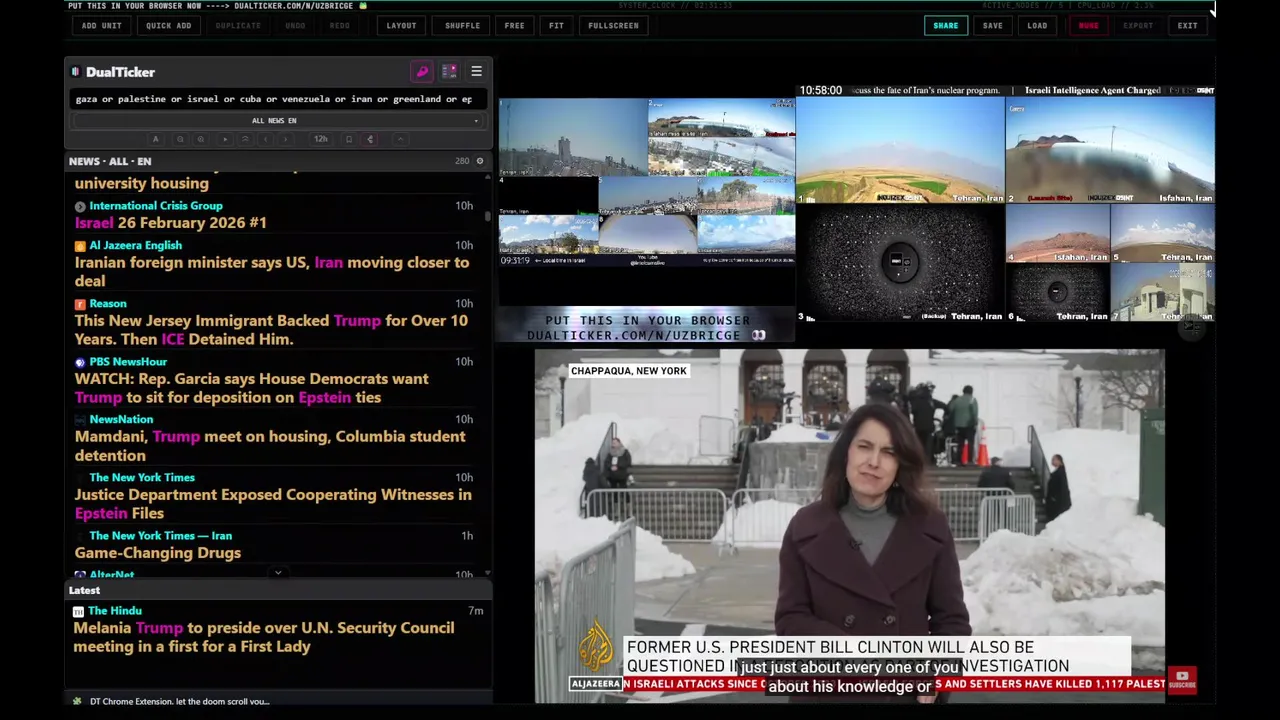1280x720 pixels.
Task: Open headline 'Israel 26 February 2026 #1'
Action: [x=171, y=223]
